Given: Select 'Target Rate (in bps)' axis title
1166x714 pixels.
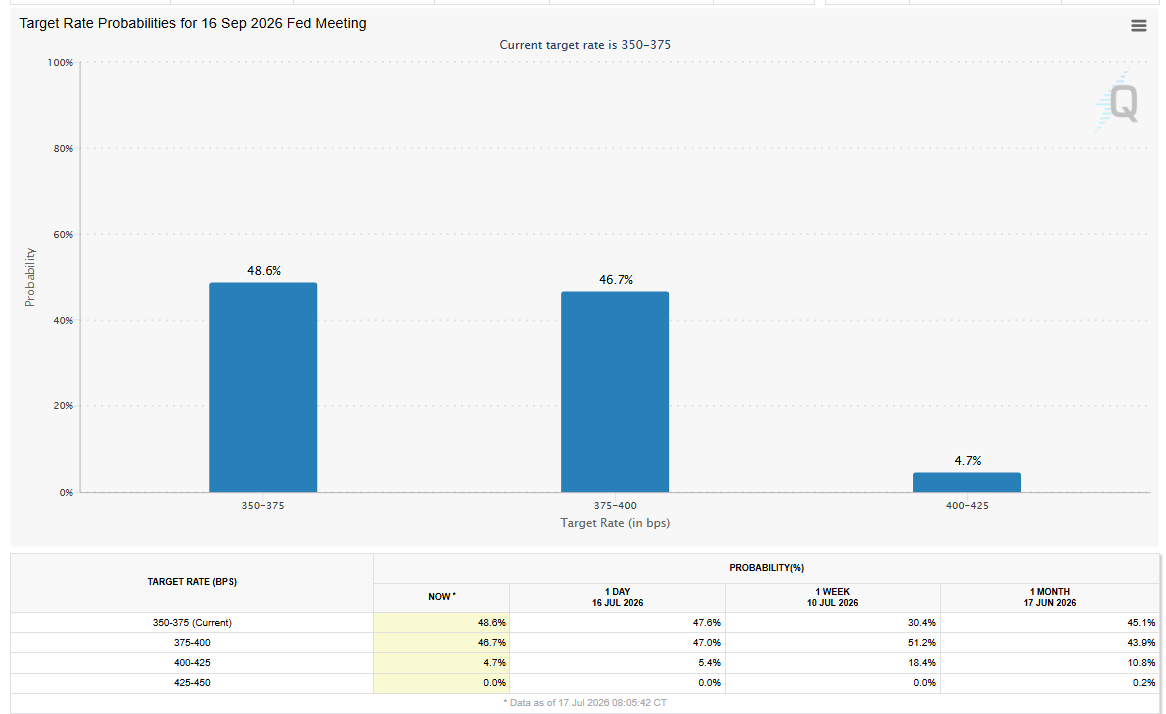Looking at the screenshot, I should 615,523.
